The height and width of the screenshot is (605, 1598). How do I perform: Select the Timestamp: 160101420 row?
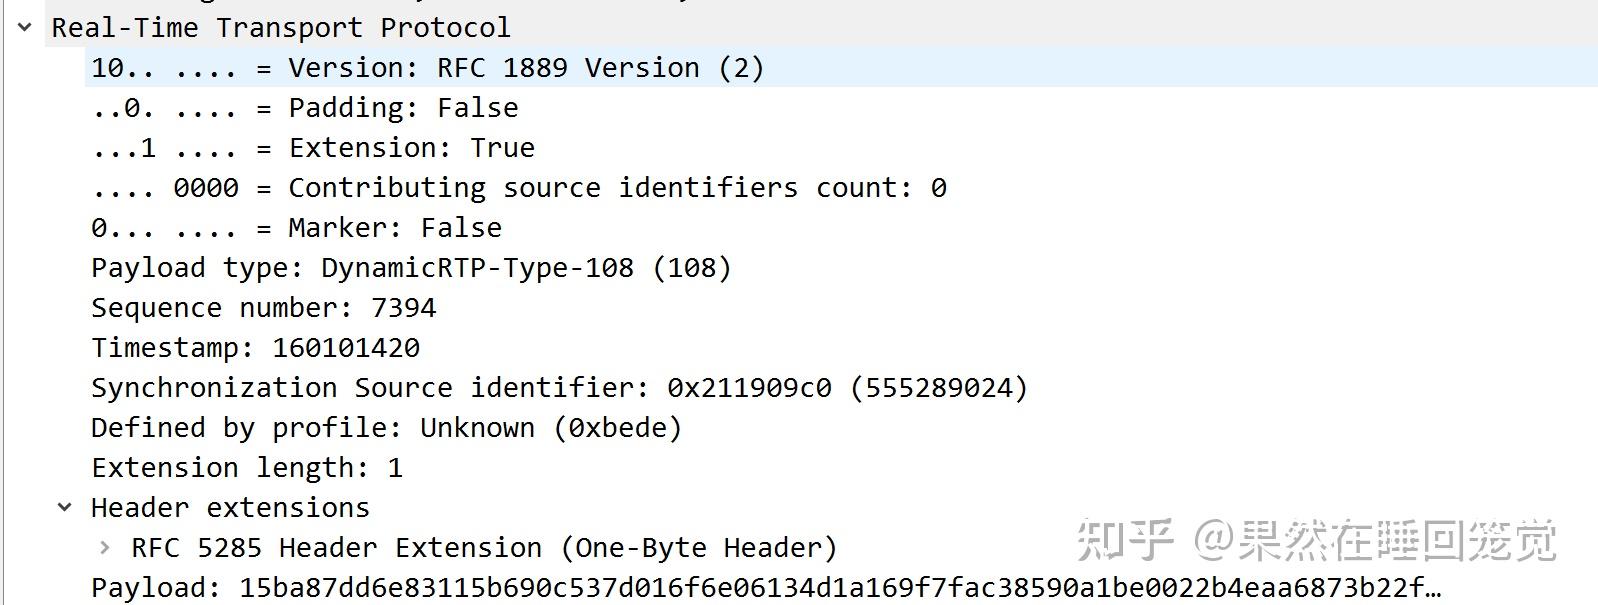[255, 348]
